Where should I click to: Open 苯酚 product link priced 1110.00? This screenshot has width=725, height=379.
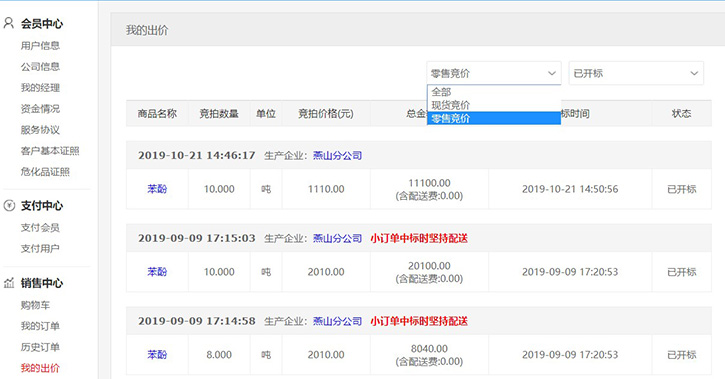[157, 189]
